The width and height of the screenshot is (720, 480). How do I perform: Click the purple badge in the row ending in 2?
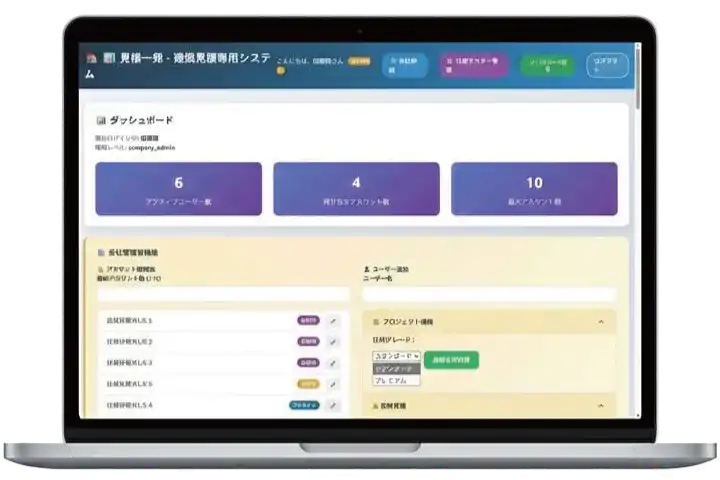309,341
